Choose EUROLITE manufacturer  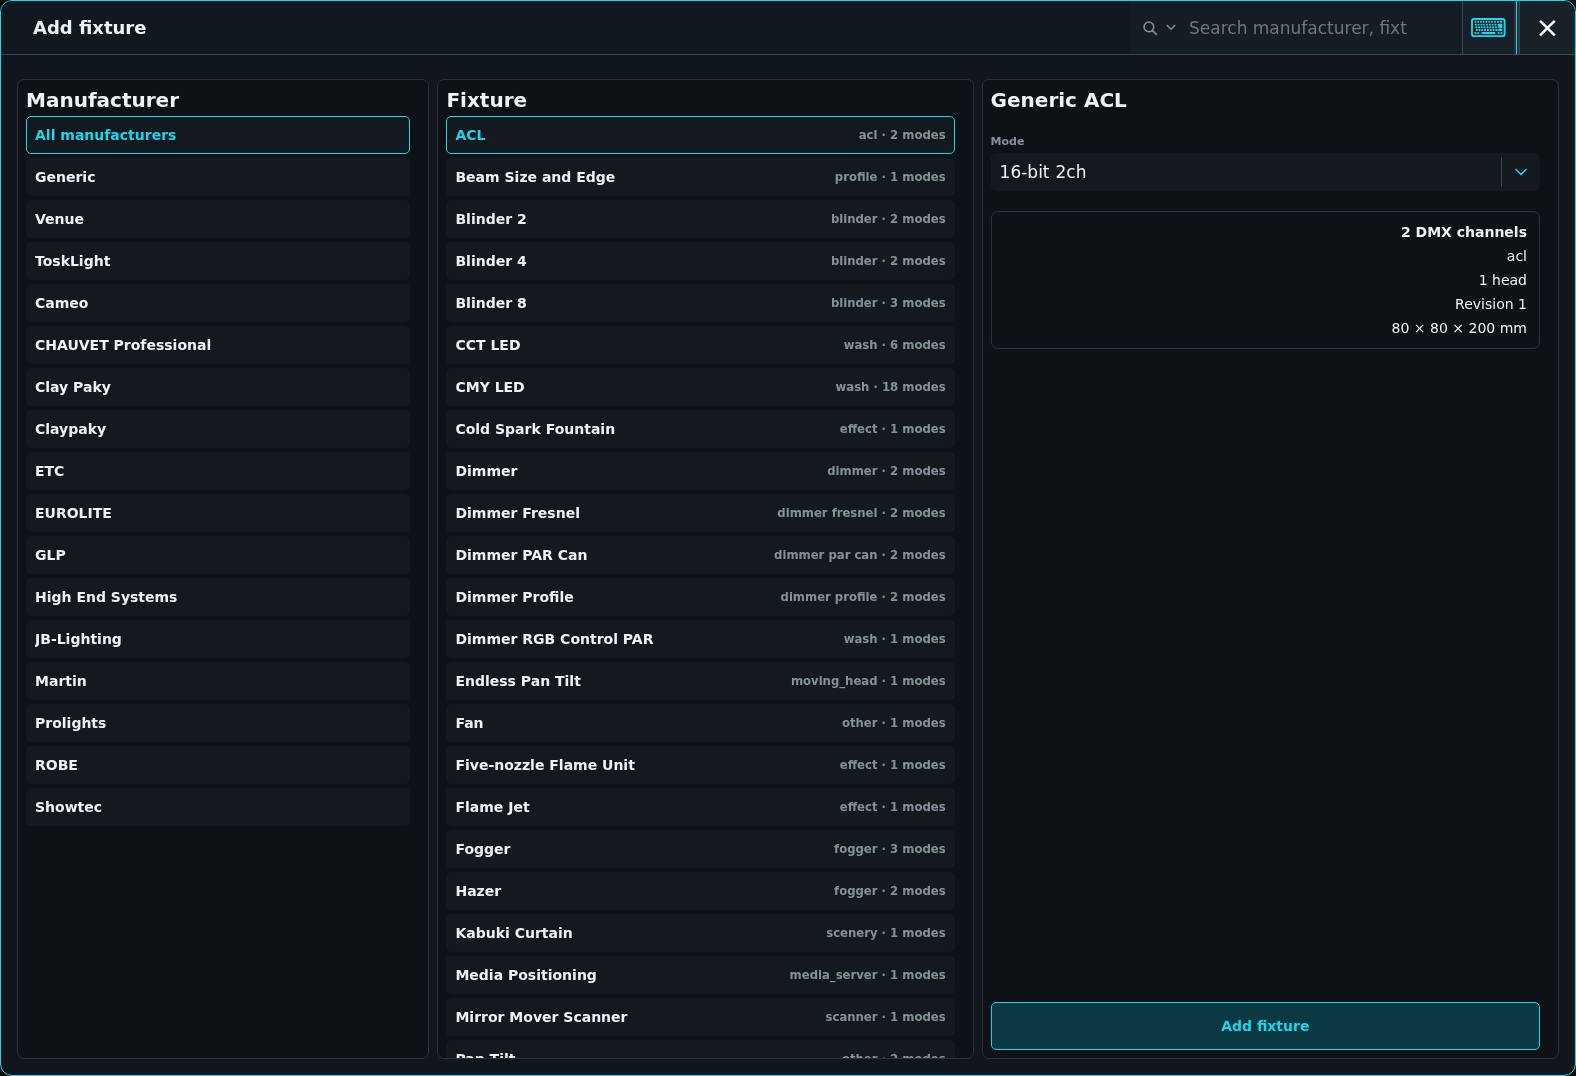(218, 513)
